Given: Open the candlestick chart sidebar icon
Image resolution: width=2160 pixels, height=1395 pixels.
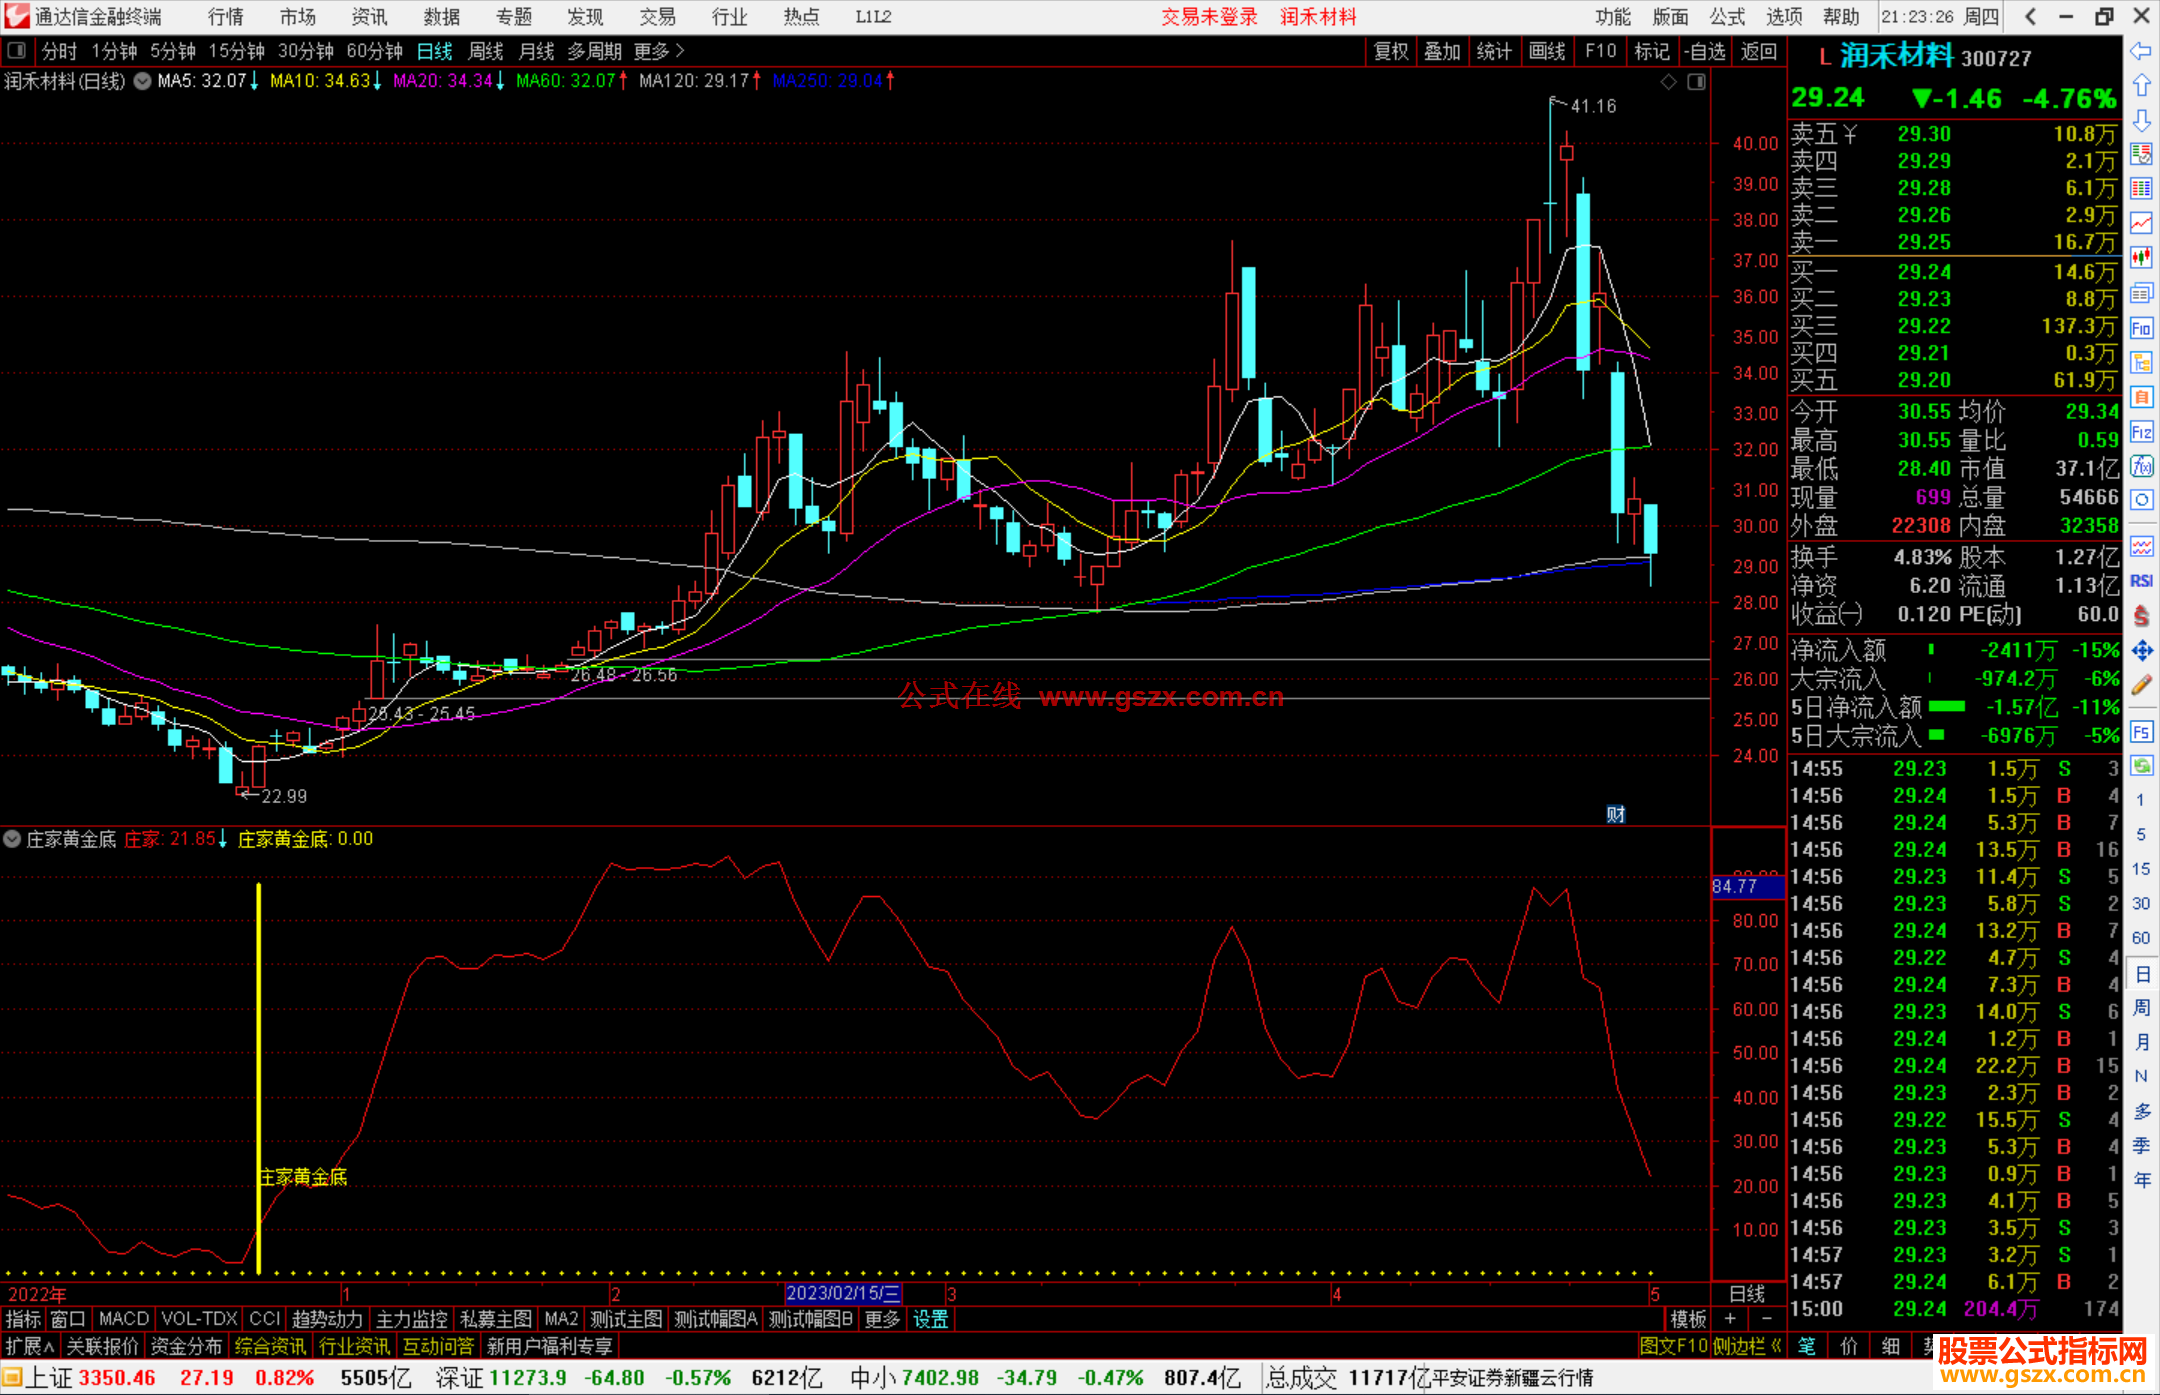Looking at the screenshot, I should click(2141, 258).
